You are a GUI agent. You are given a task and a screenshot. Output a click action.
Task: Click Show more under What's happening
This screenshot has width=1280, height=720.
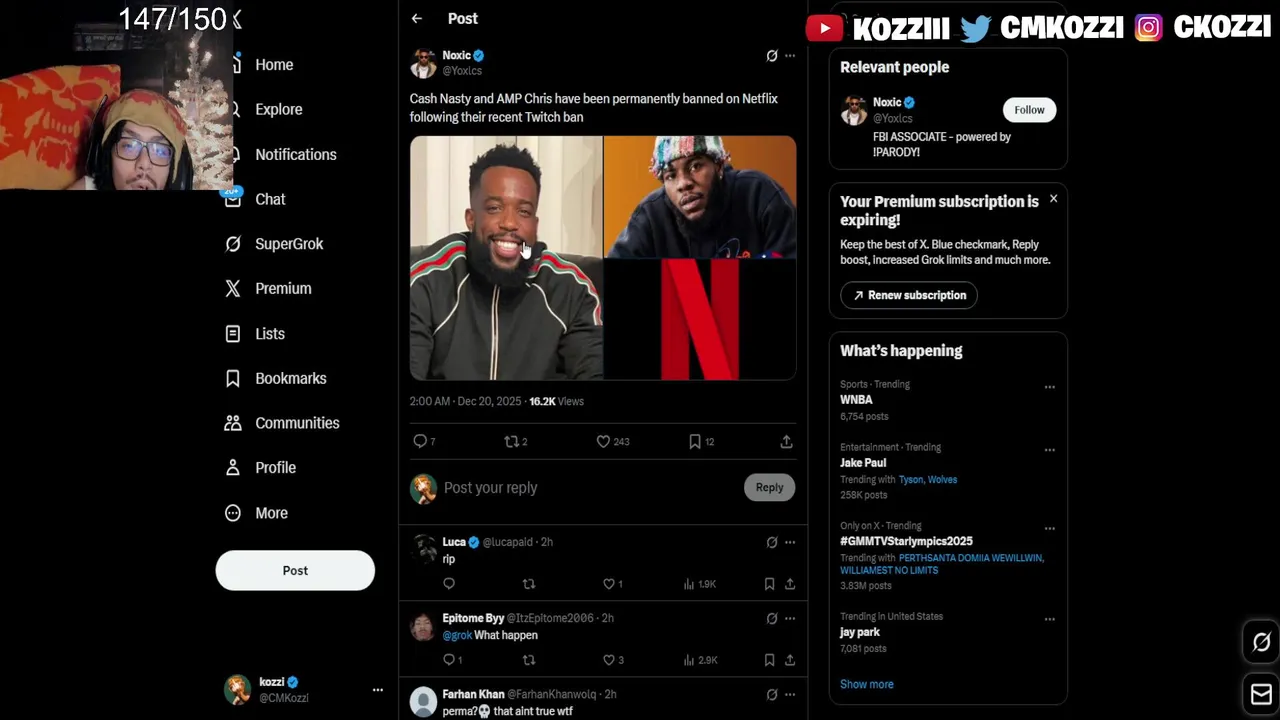point(867,684)
